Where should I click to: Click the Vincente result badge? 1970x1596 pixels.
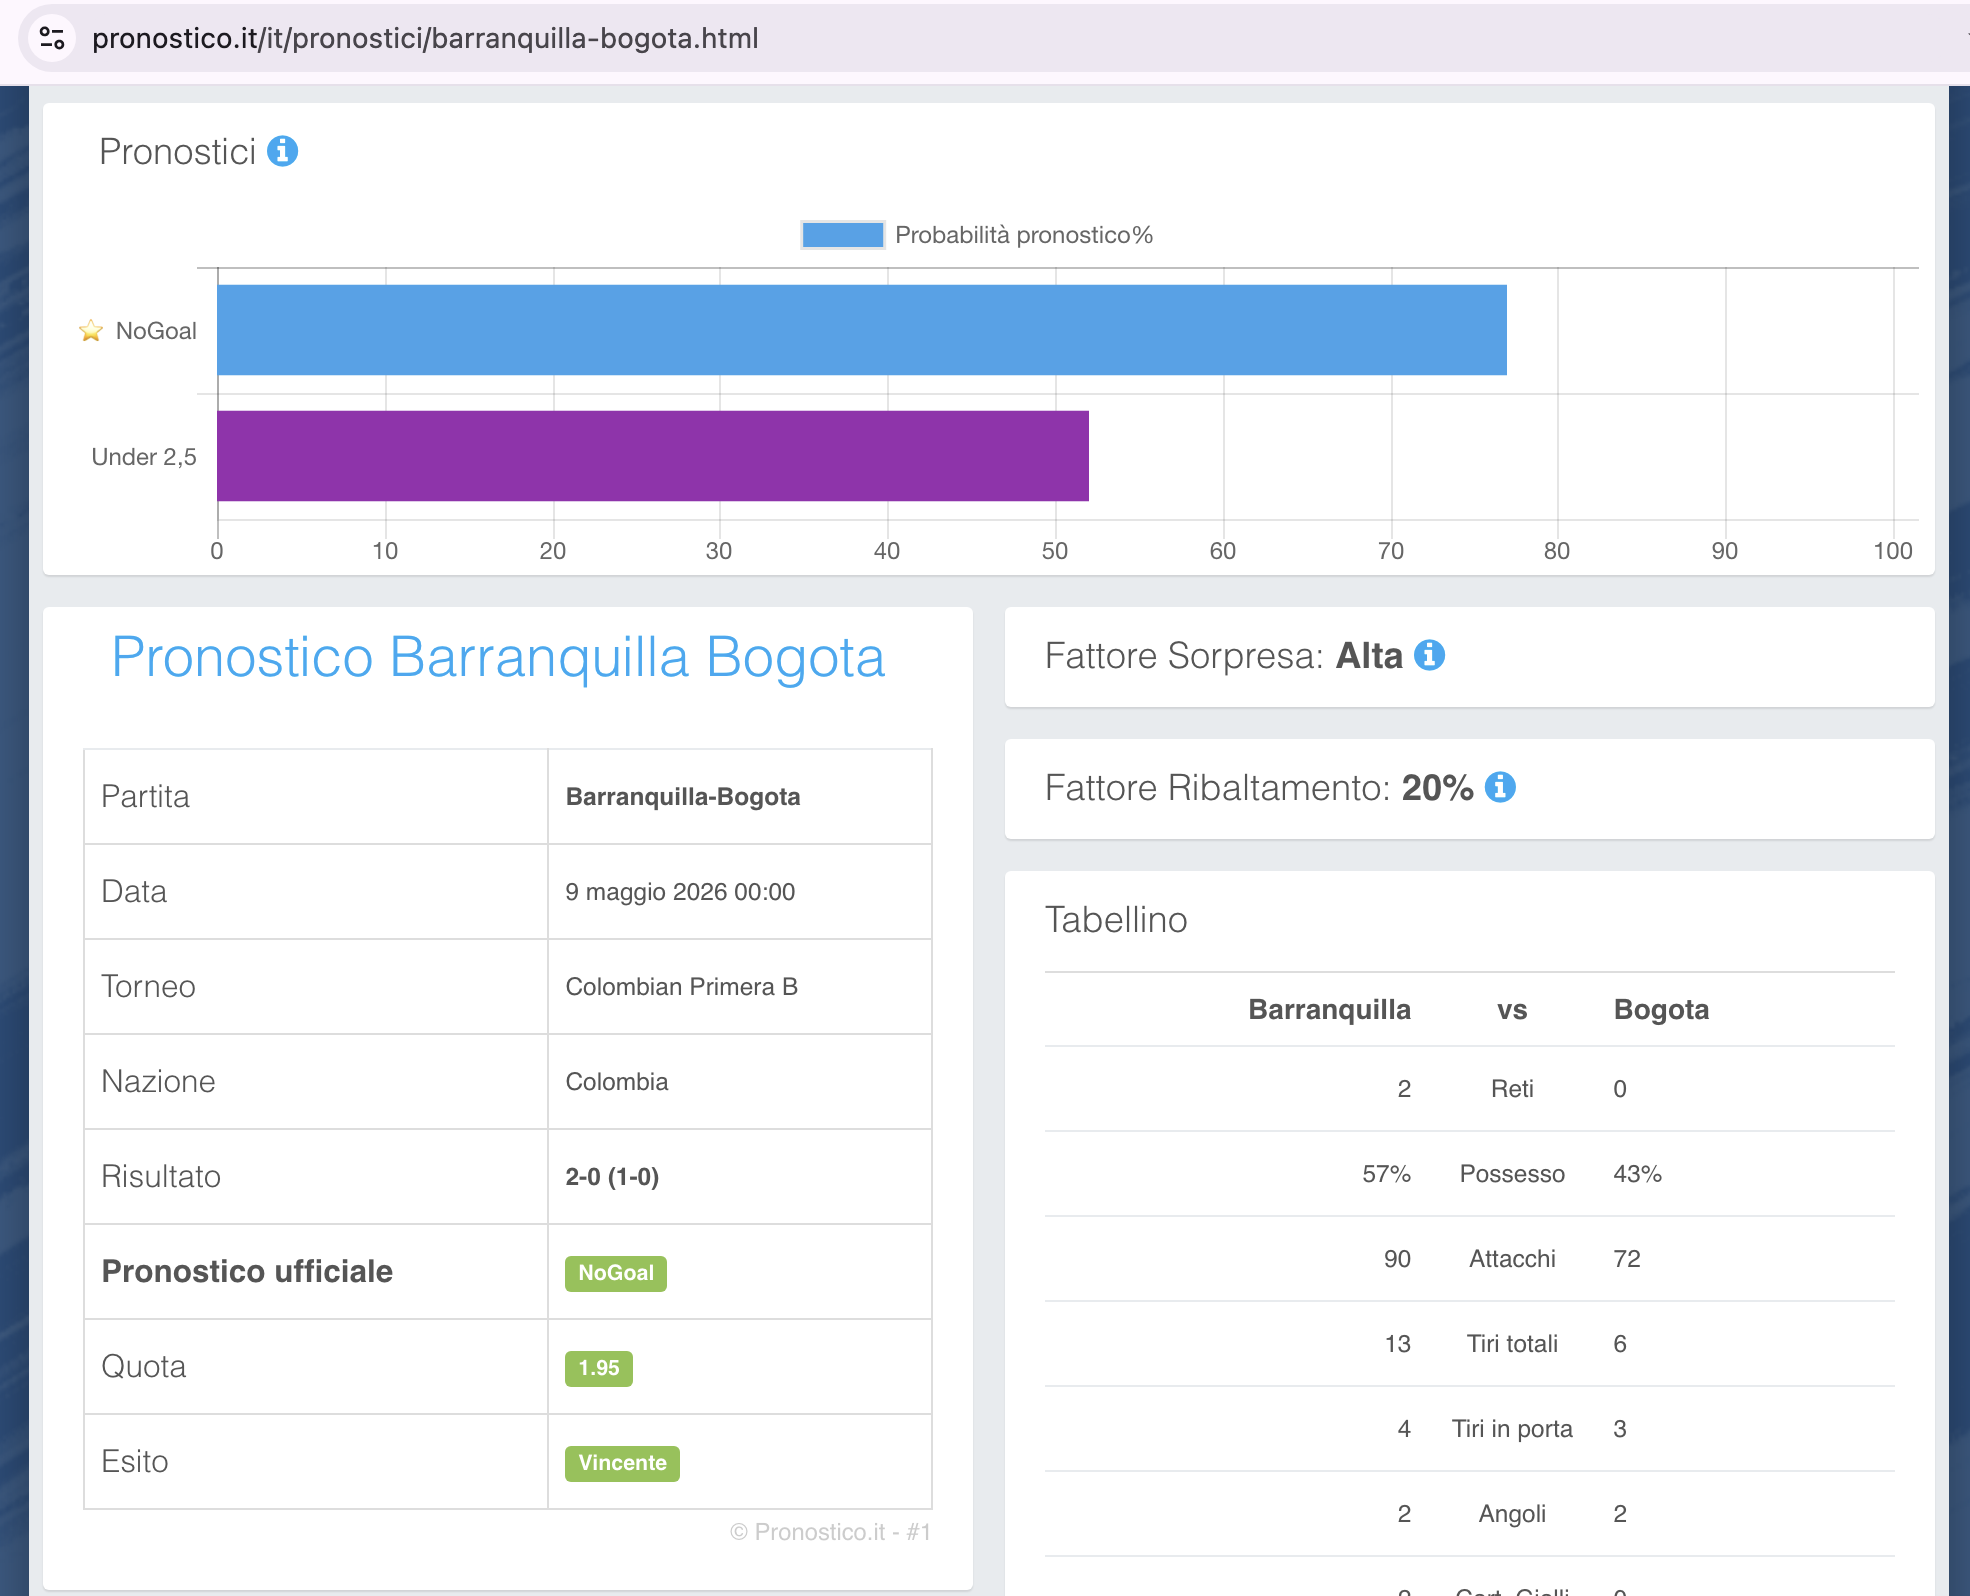(622, 1463)
